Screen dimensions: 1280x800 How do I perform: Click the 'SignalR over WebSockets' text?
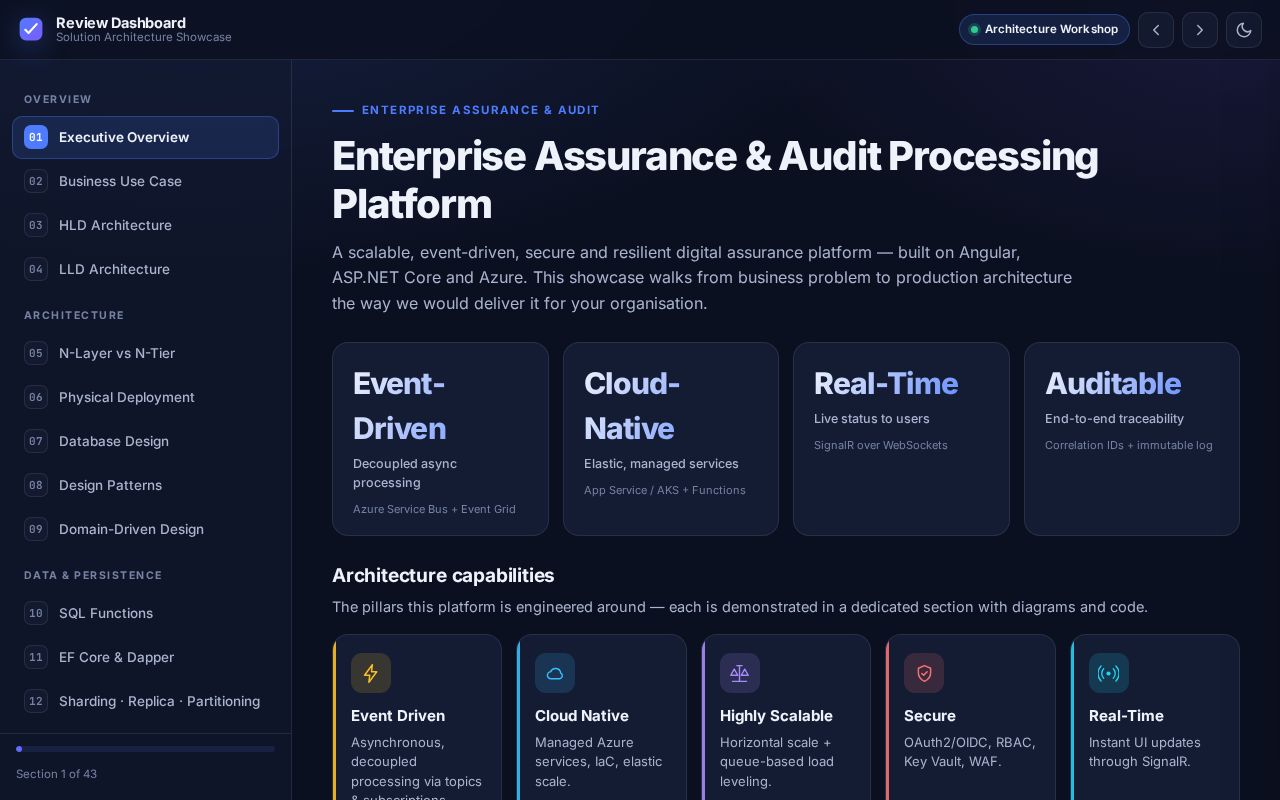click(x=881, y=445)
